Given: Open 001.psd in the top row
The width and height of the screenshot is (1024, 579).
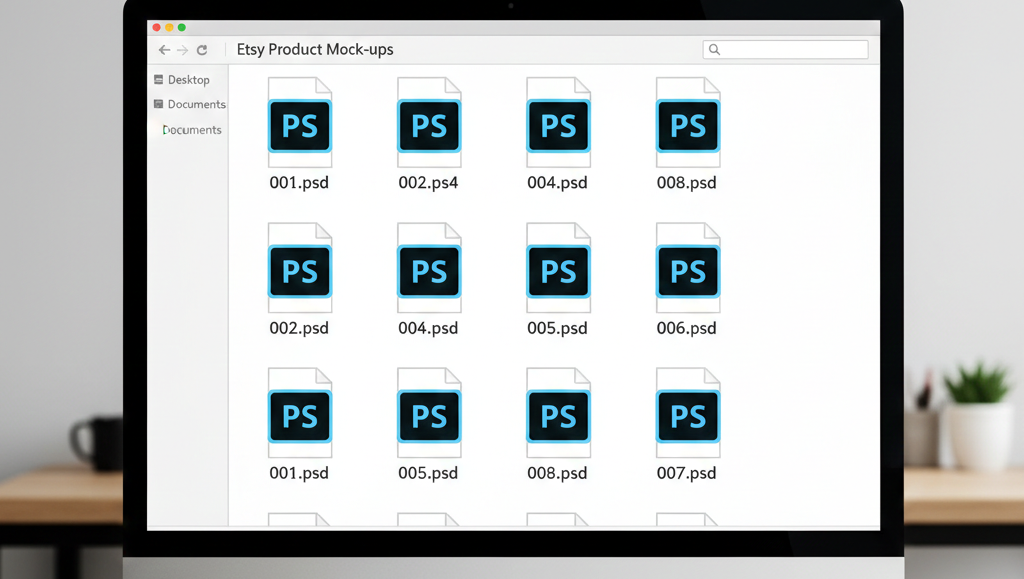Looking at the screenshot, I should click(x=299, y=124).
